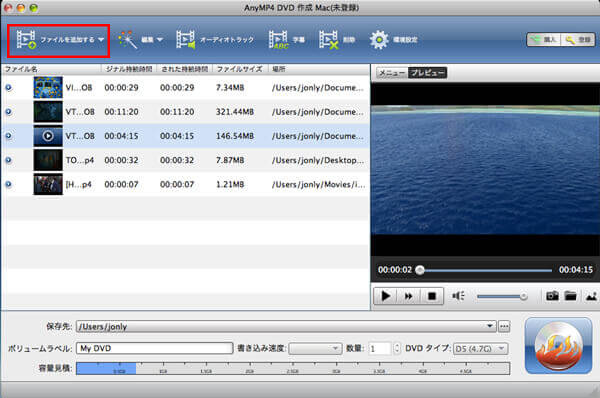
Task: Expand the Edit (編集) dropdown arrow
Action: [x=160, y=40]
